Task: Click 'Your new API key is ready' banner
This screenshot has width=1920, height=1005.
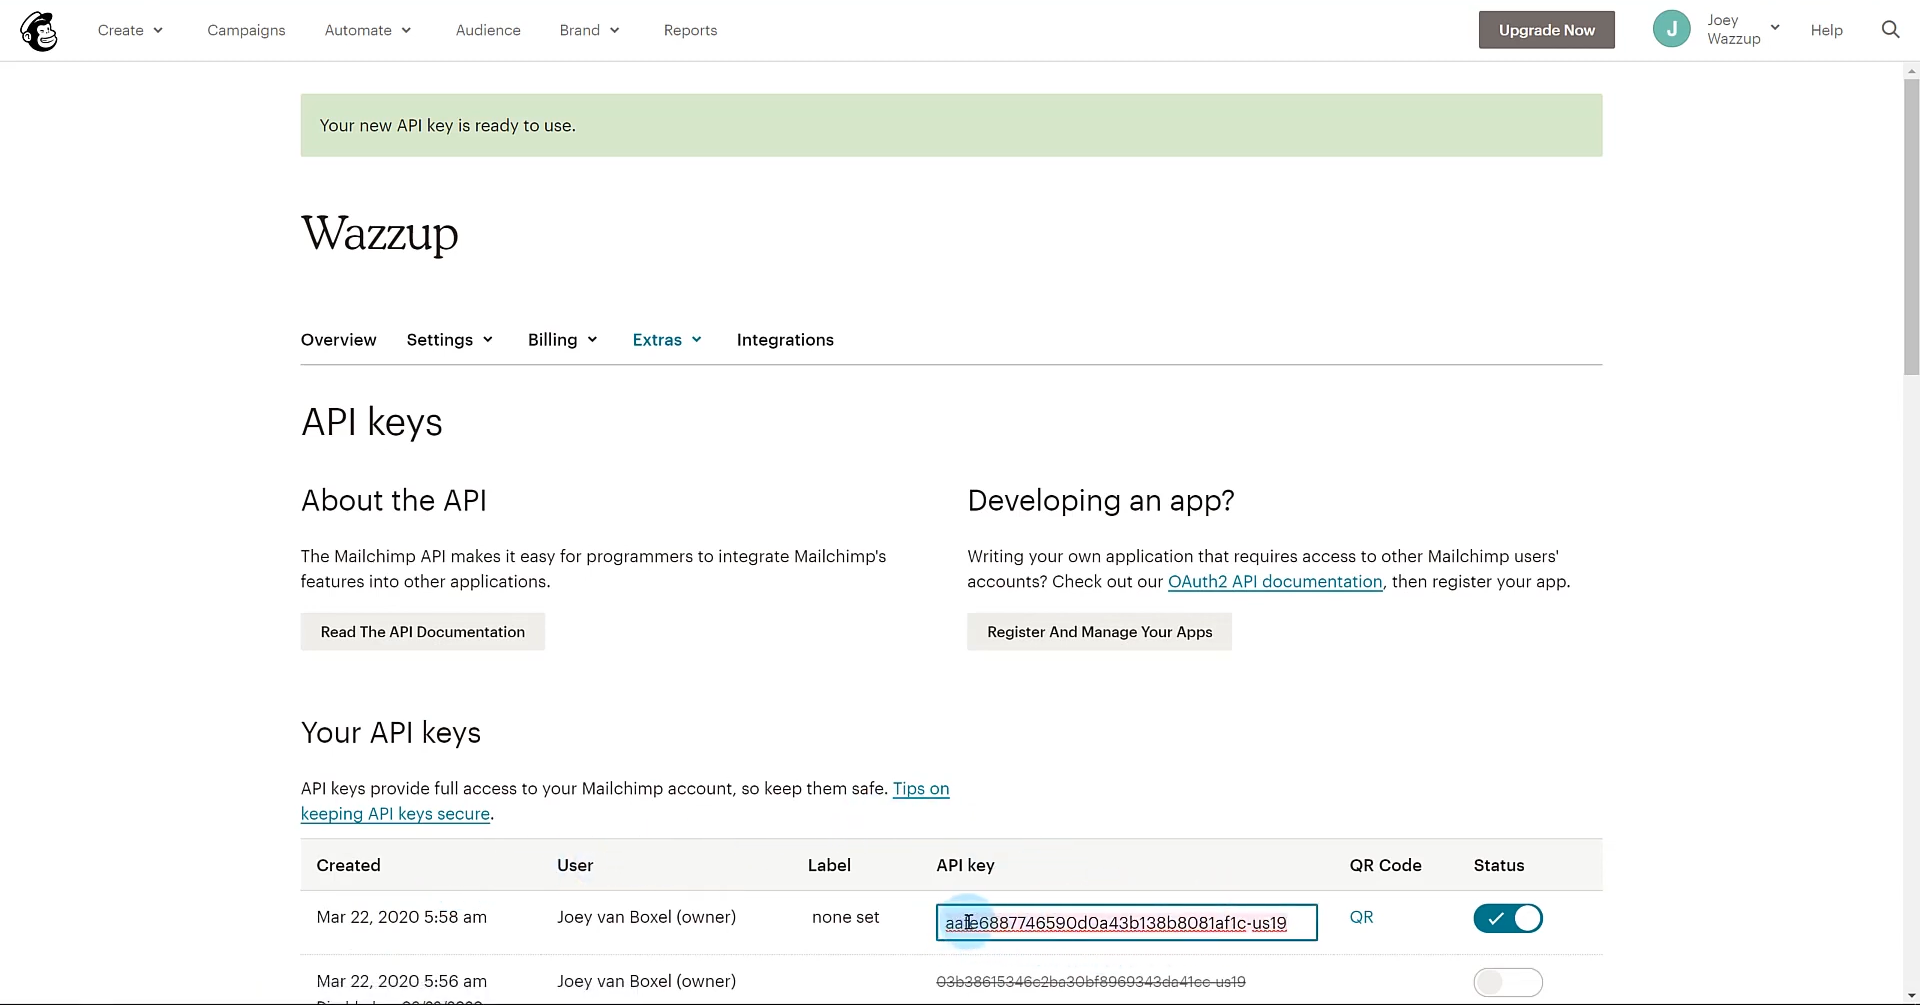Action: [x=951, y=125]
